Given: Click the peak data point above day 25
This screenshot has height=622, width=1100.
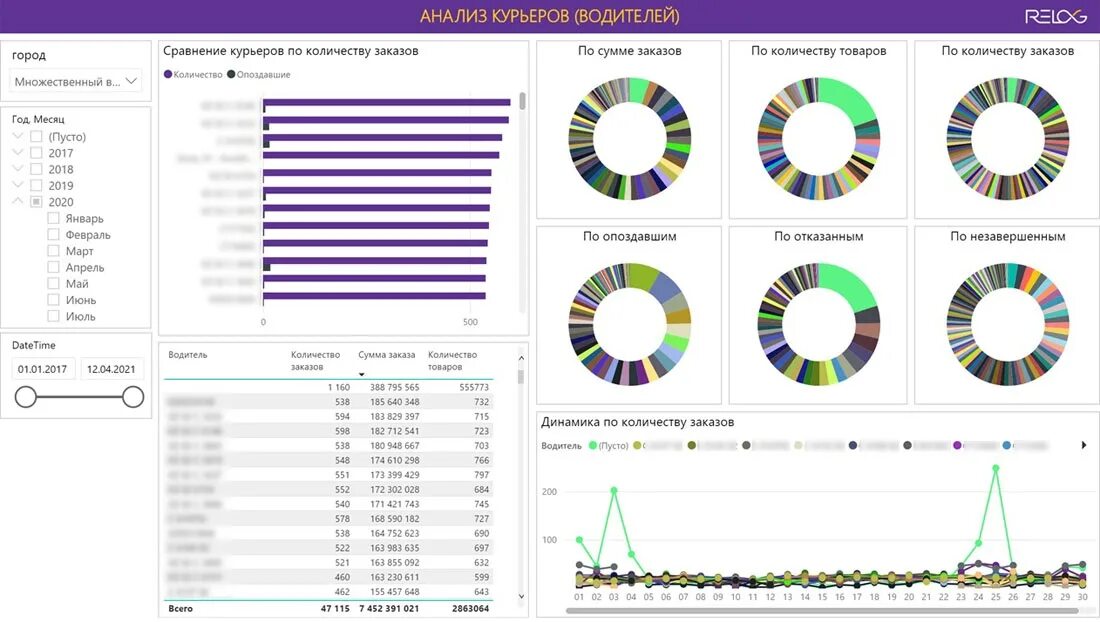Looking at the screenshot, I should pyautogui.click(x=995, y=468).
